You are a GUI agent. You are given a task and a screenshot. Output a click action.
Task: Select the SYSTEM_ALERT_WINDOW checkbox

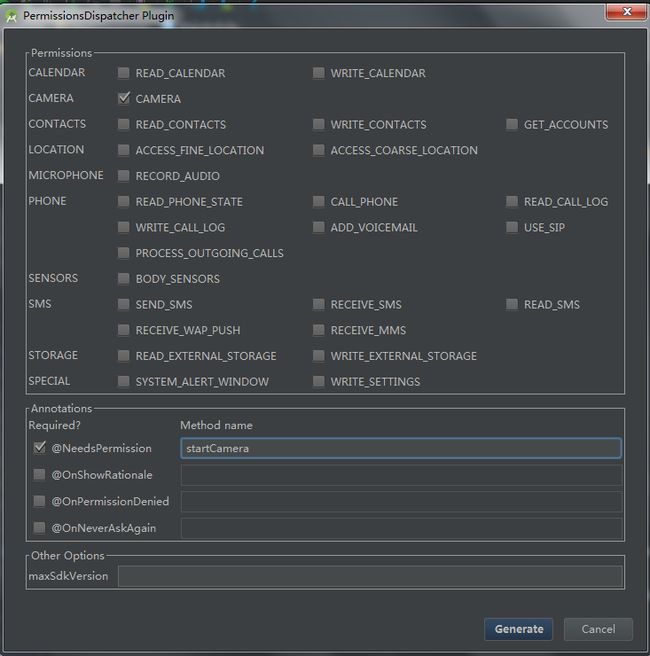point(123,382)
